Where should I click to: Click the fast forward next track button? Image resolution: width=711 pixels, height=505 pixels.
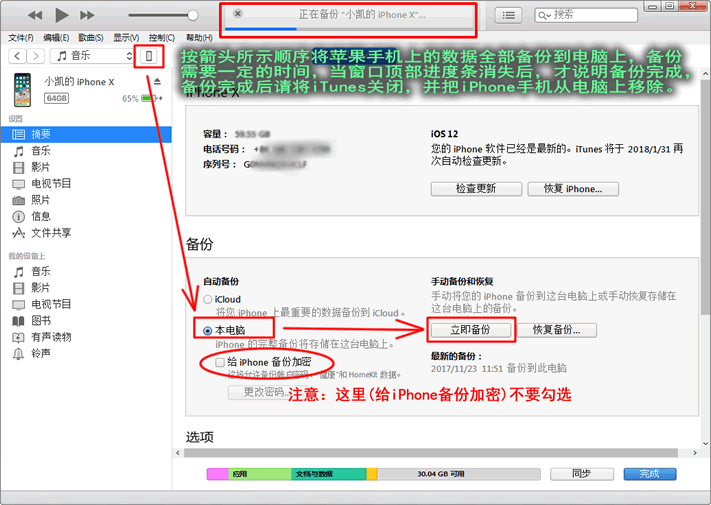tap(87, 15)
